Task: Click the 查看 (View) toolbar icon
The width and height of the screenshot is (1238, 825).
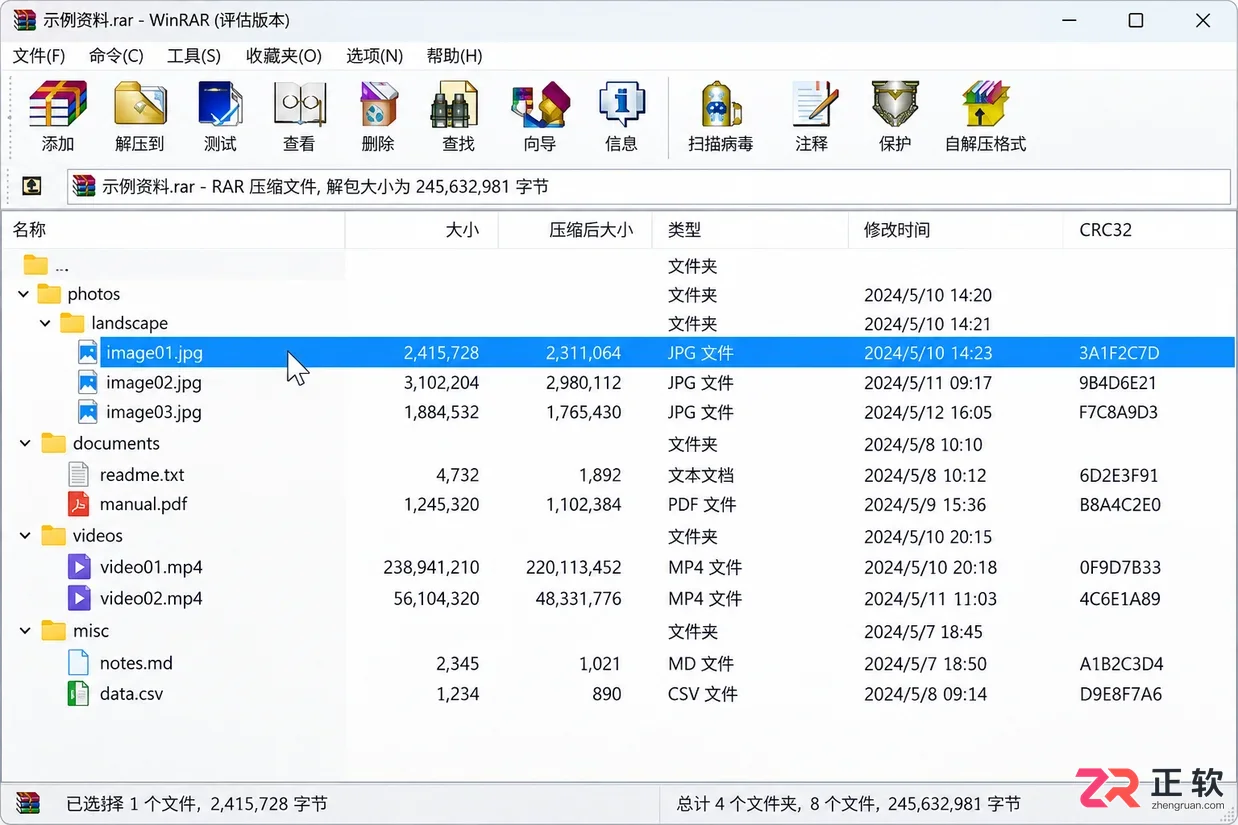Action: click(299, 105)
